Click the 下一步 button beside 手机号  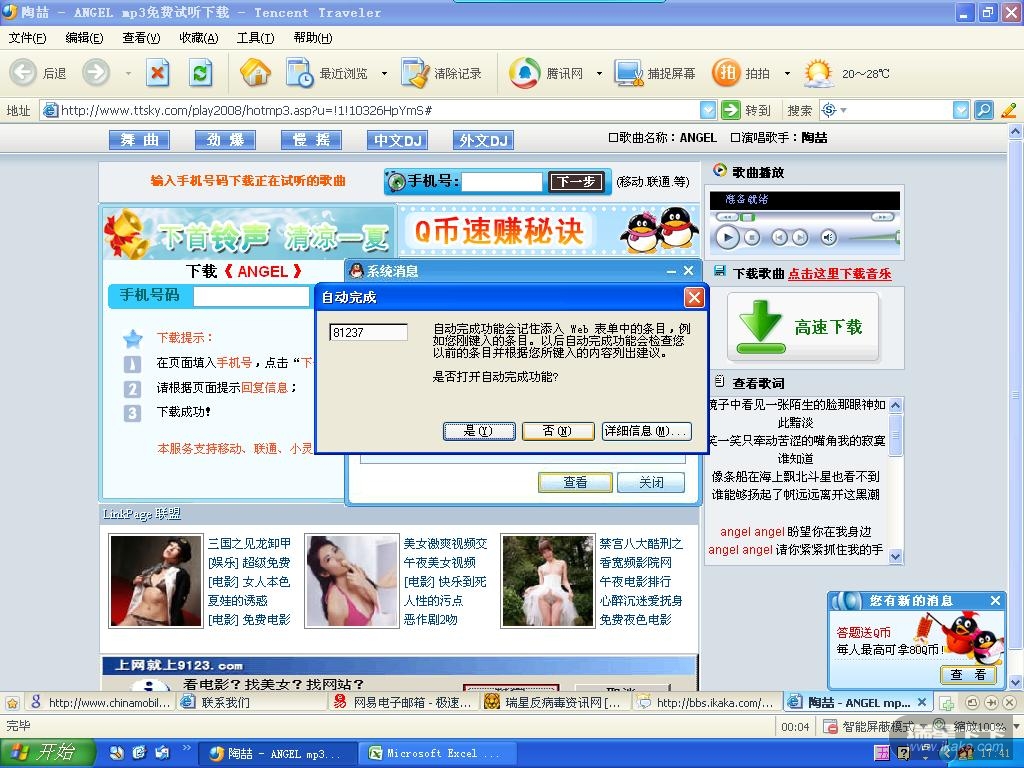[575, 182]
